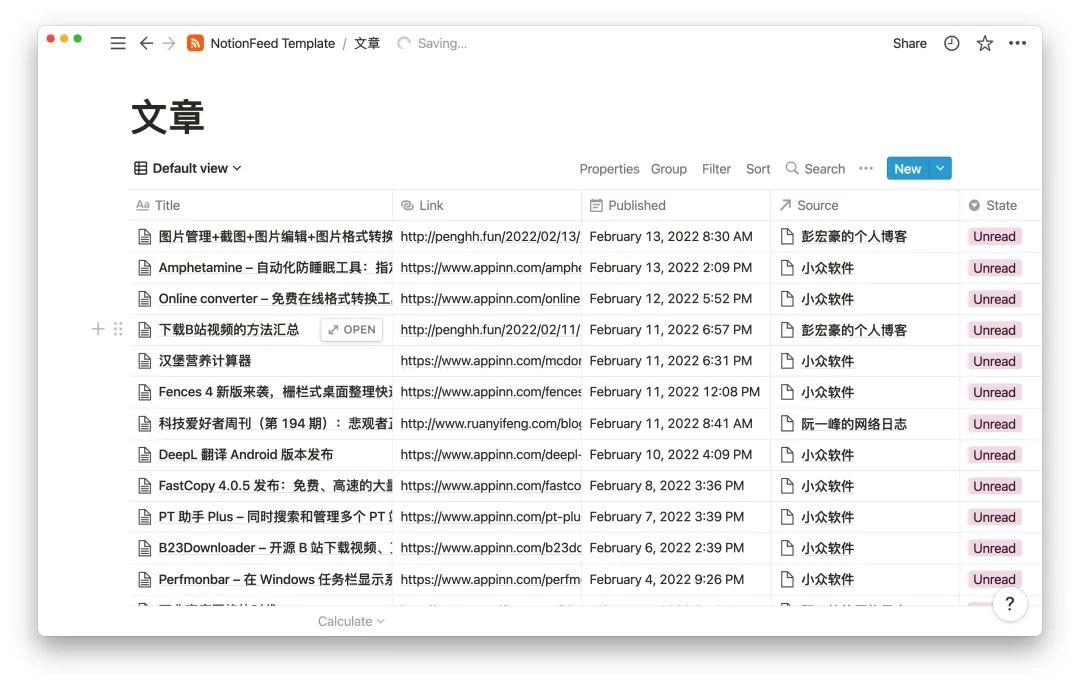Click the forward arrow navigation icon
The height and width of the screenshot is (686, 1080).
(170, 43)
